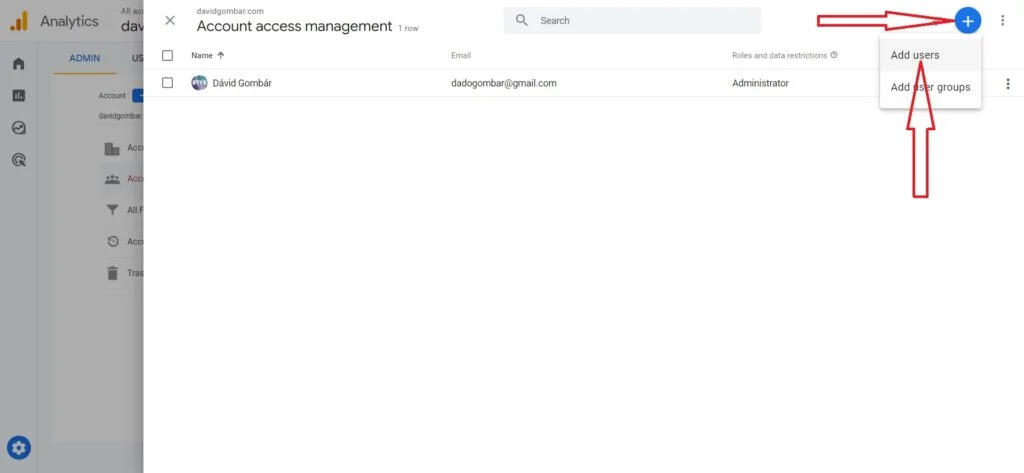The height and width of the screenshot is (473, 1024).
Task: Click into the Search field
Action: [x=632, y=20]
